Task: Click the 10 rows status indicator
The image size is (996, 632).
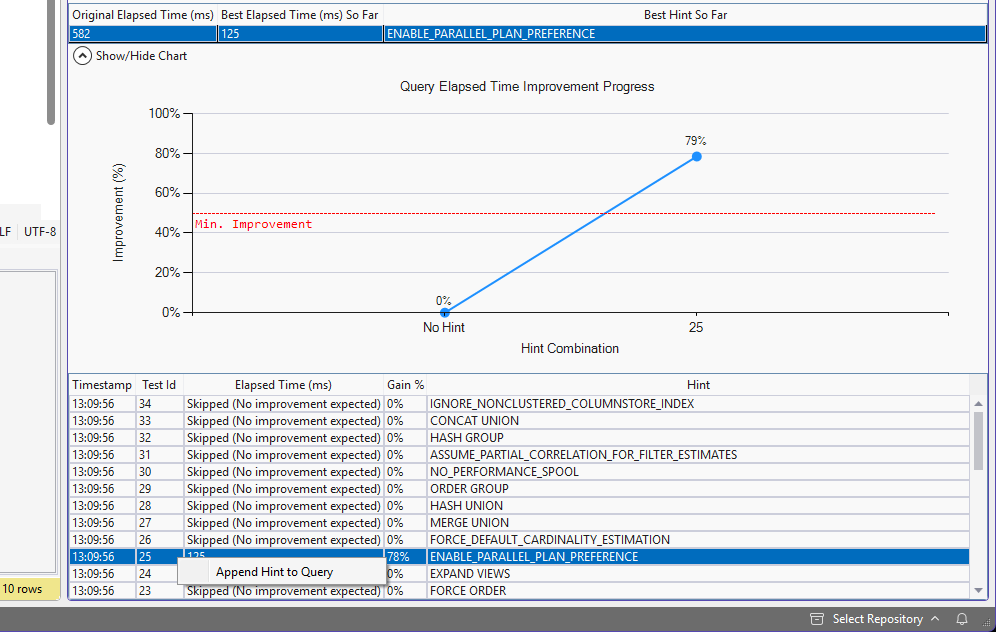Action: [x=22, y=589]
